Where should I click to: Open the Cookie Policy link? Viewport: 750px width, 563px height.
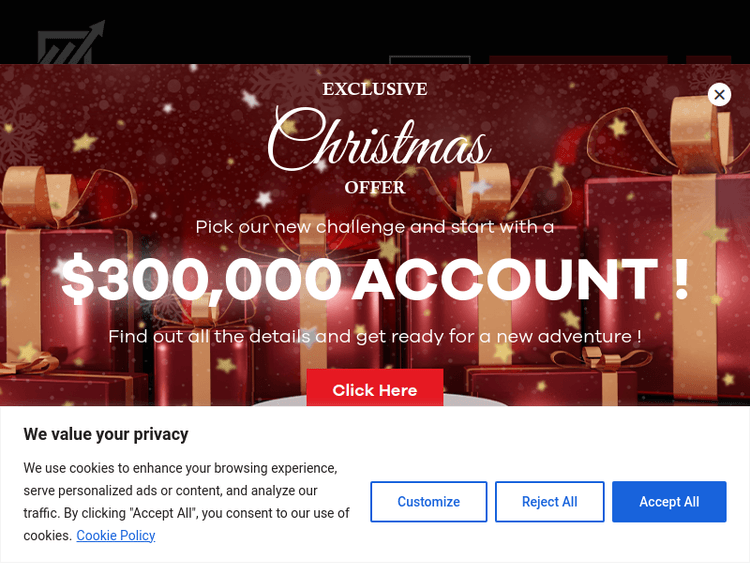(x=116, y=535)
